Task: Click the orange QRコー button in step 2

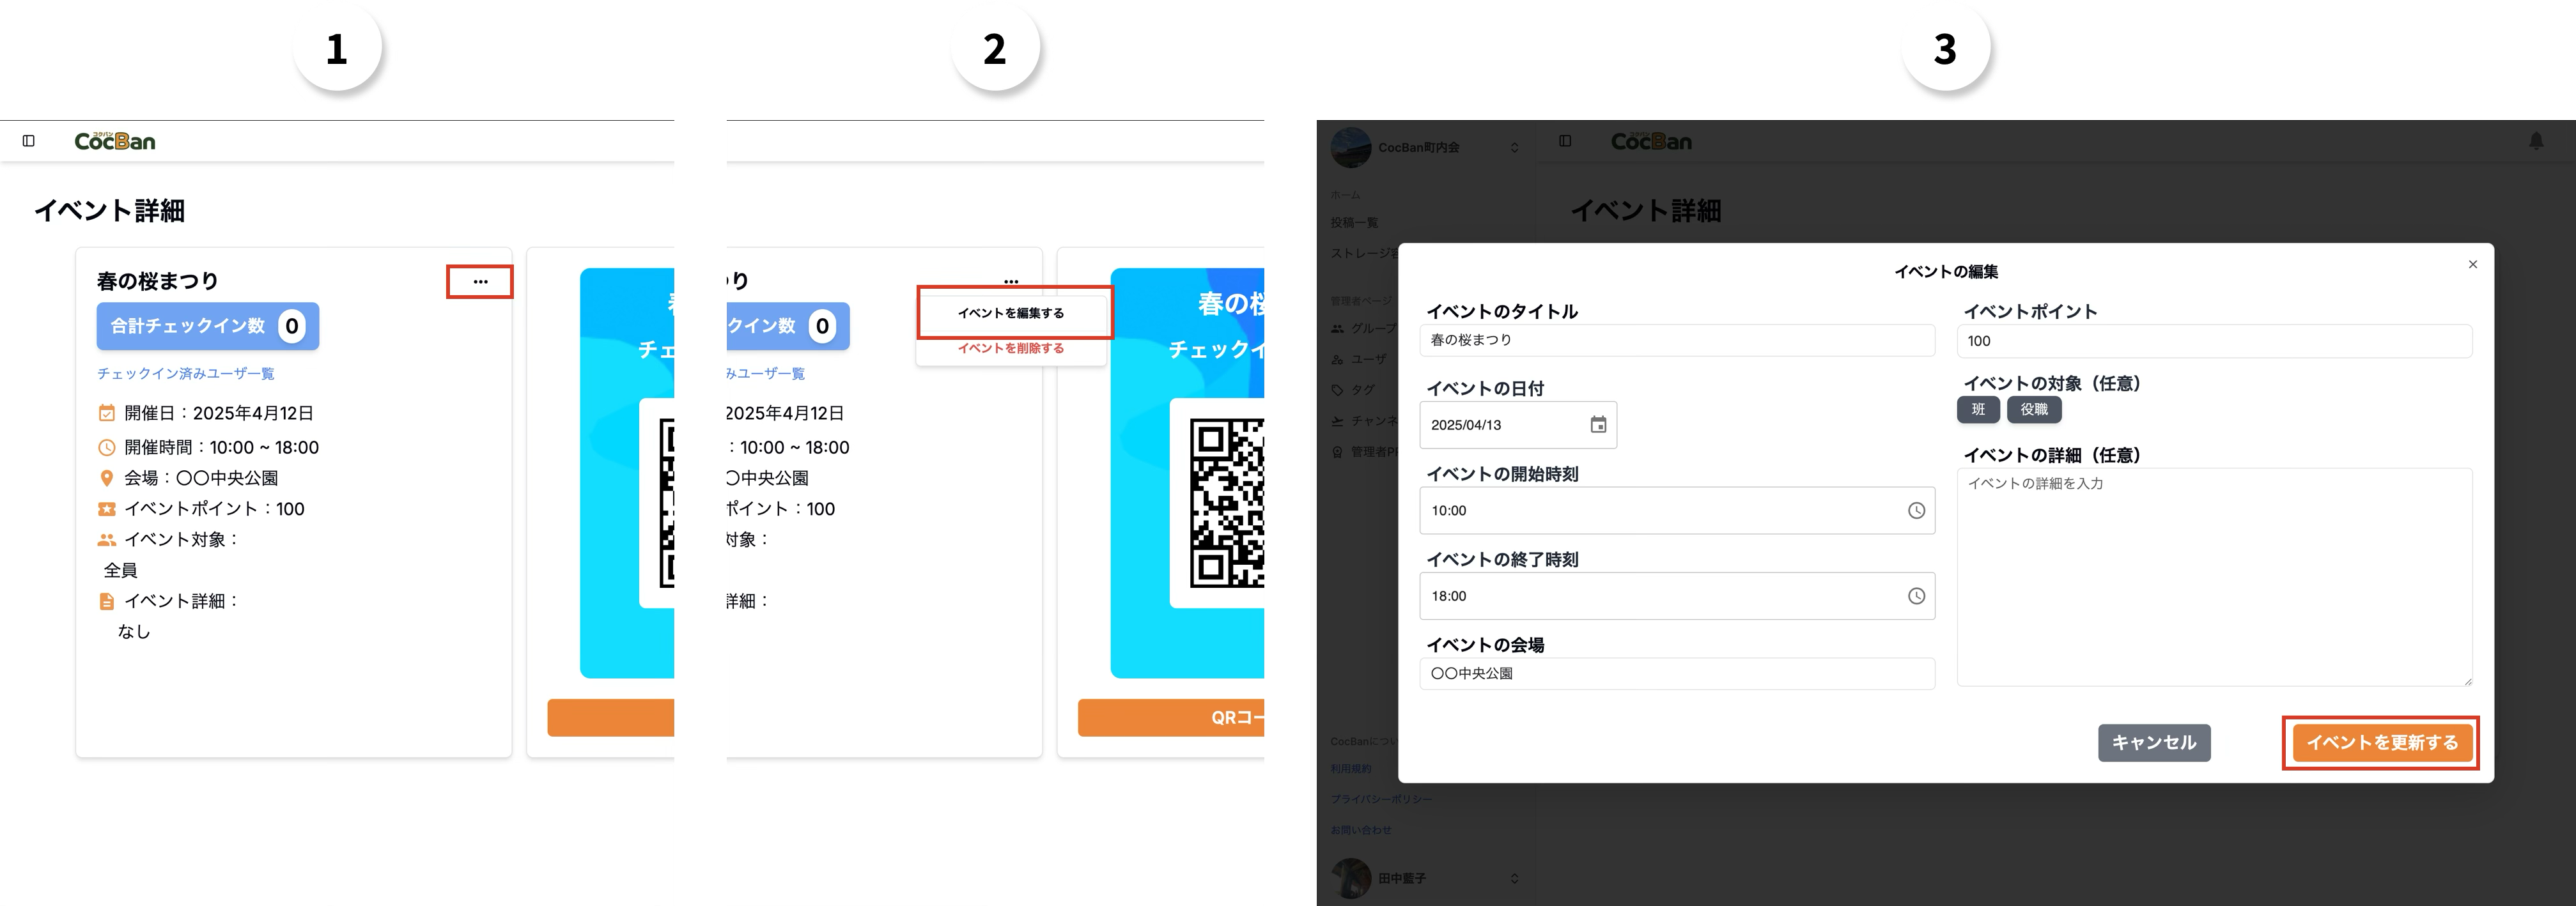Action: point(1171,718)
